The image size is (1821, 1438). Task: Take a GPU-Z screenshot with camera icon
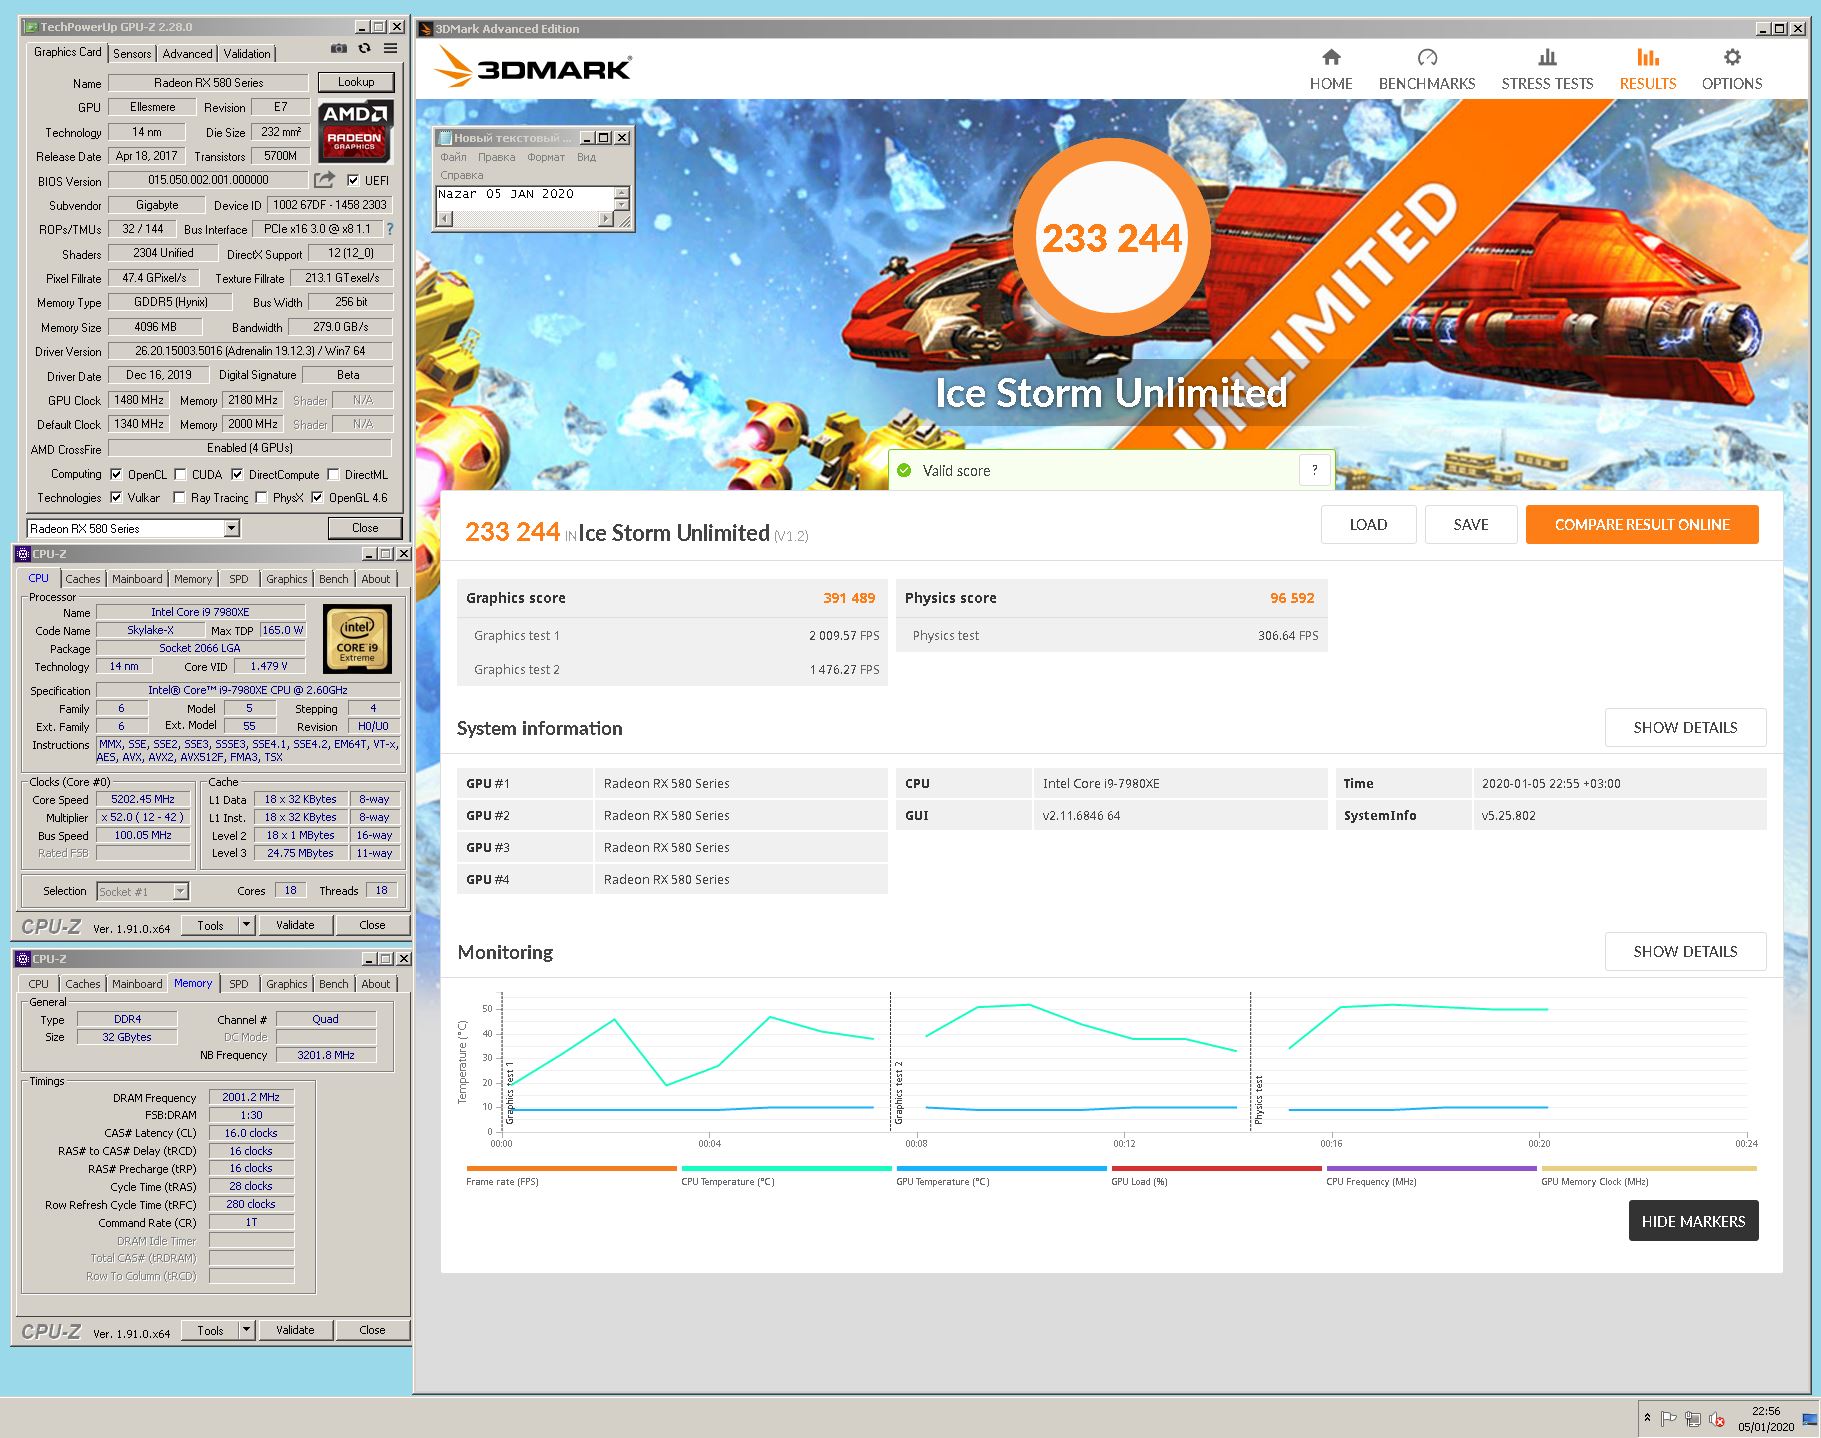tap(339, 48)
